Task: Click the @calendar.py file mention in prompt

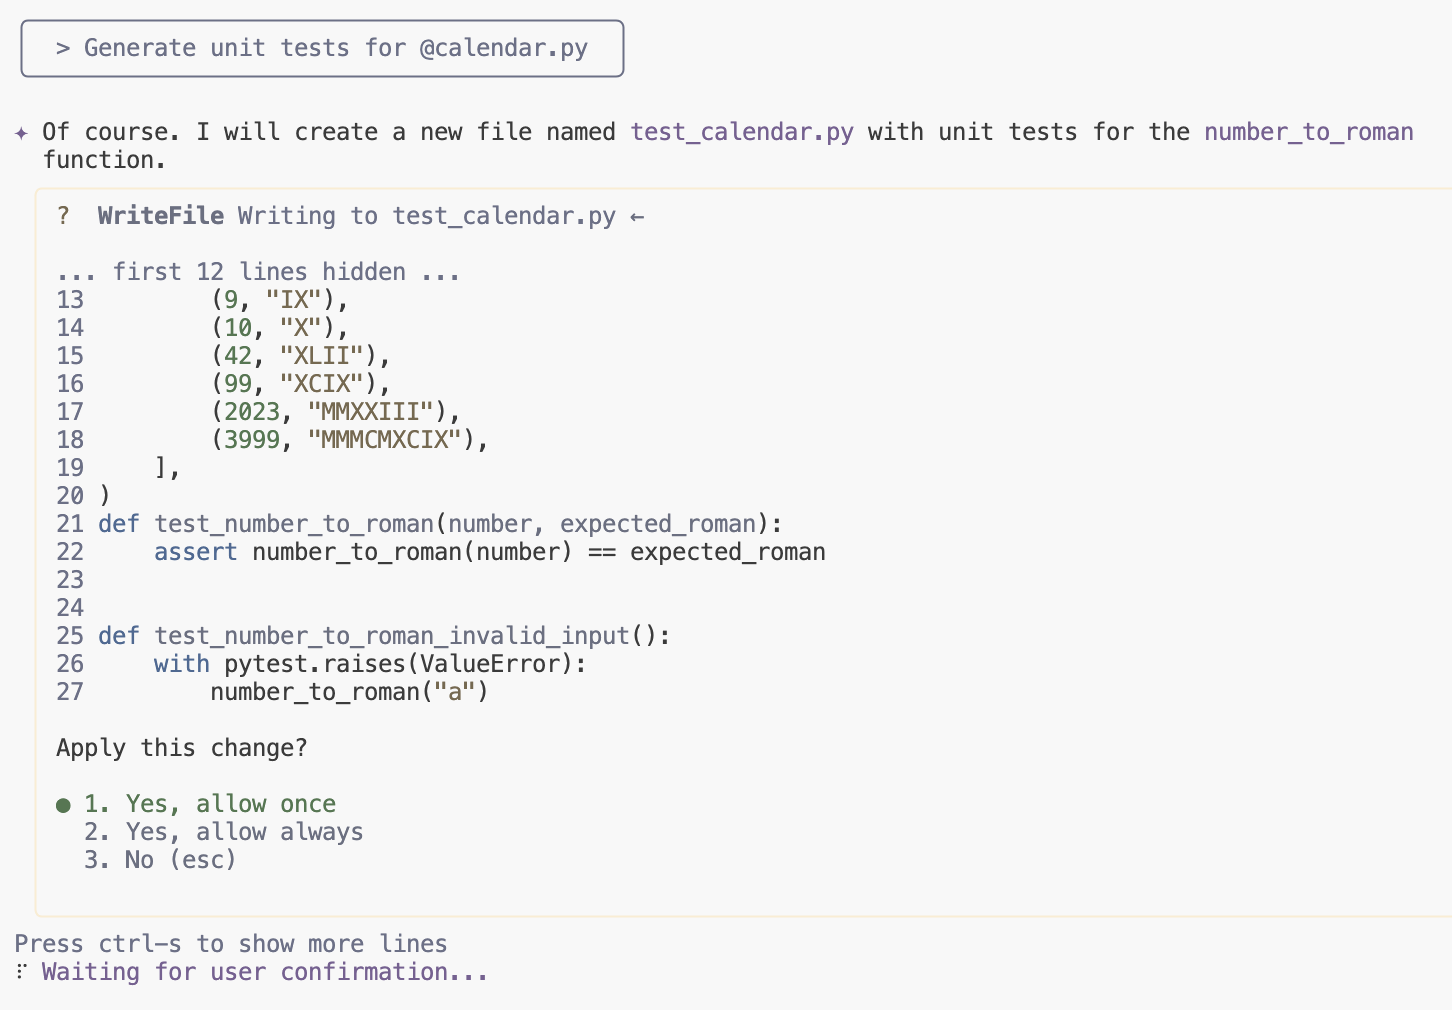Action: pos(503,48)
